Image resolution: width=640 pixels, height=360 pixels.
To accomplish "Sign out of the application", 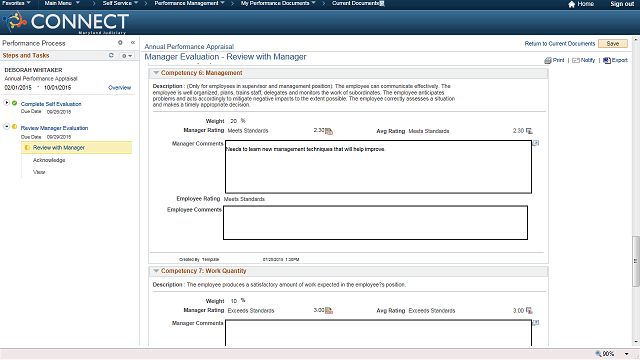I will (x=622, y=4).
